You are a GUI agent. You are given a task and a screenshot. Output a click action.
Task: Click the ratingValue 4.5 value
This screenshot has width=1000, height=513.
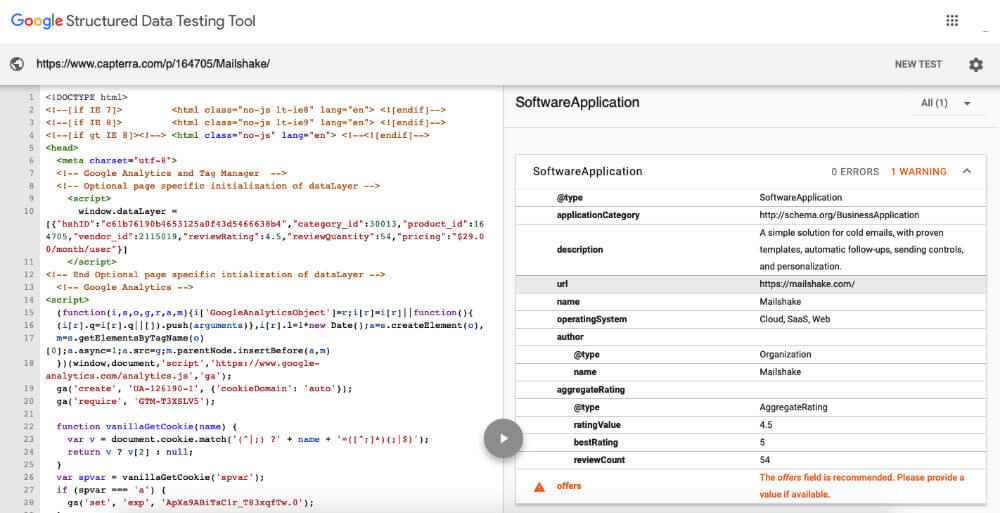(x=765, y=424)
